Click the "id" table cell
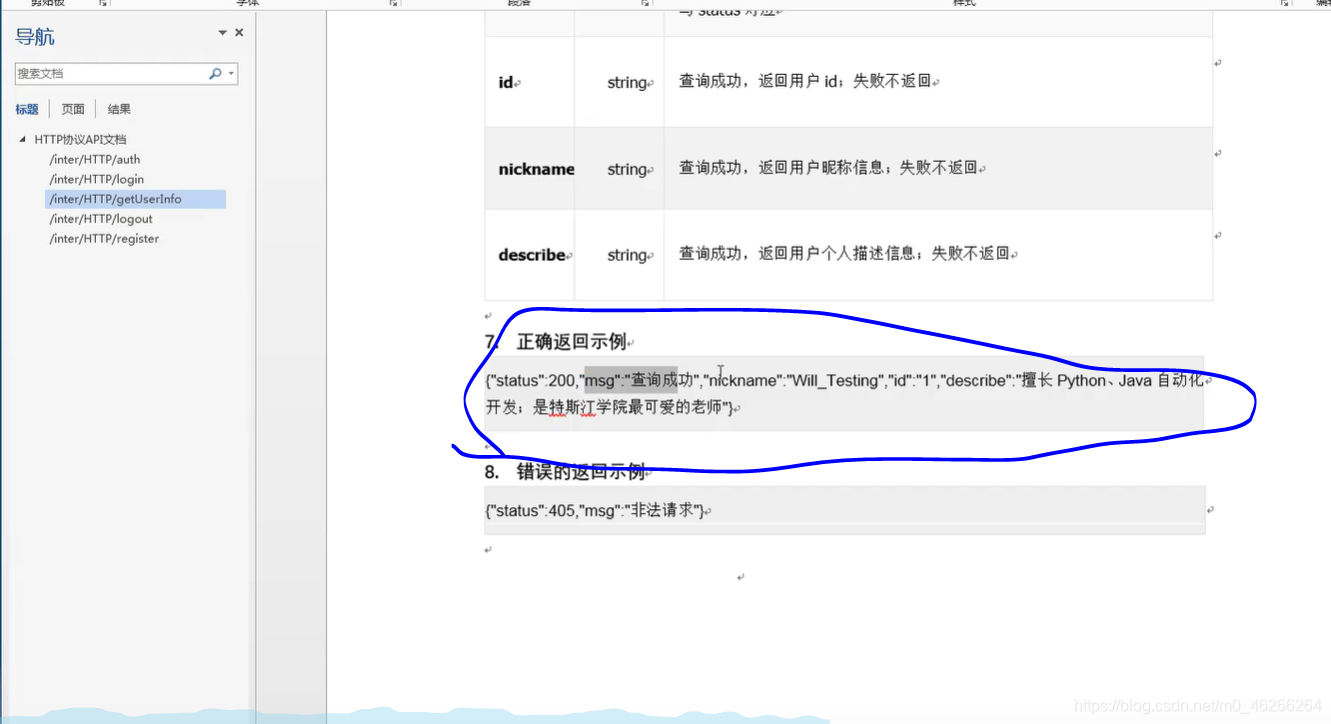Viewport: 1331px width, 724px height. point(529,82)
